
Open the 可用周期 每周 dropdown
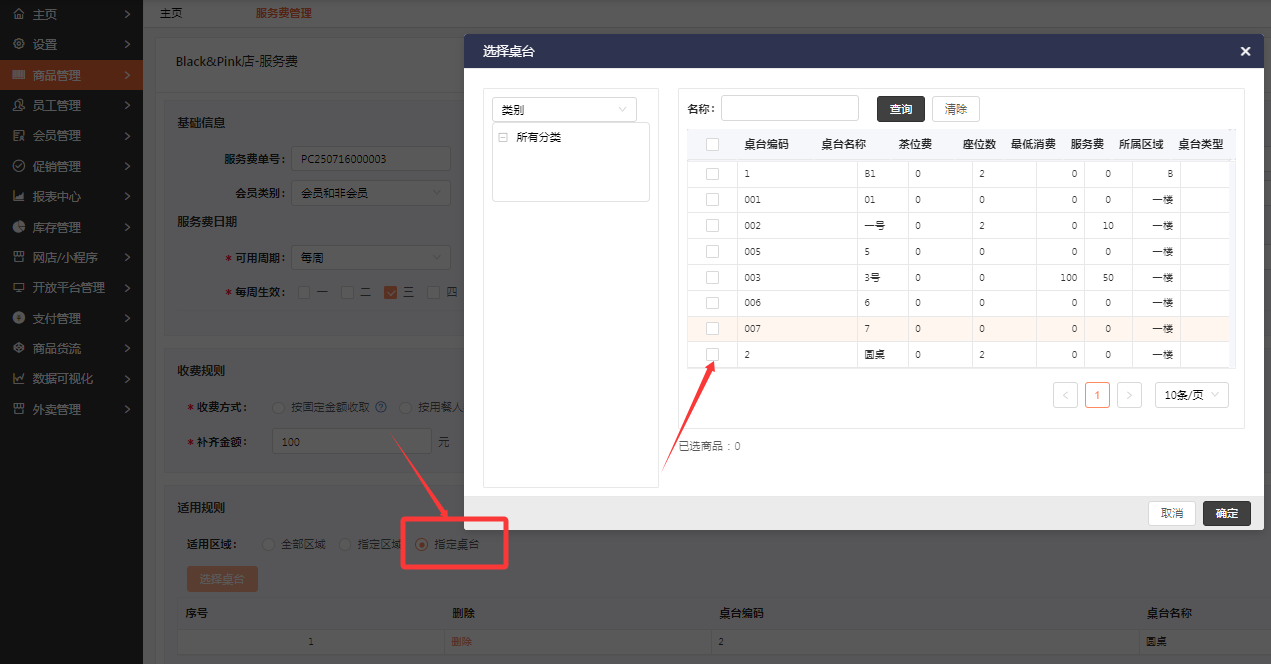point(370,257)
